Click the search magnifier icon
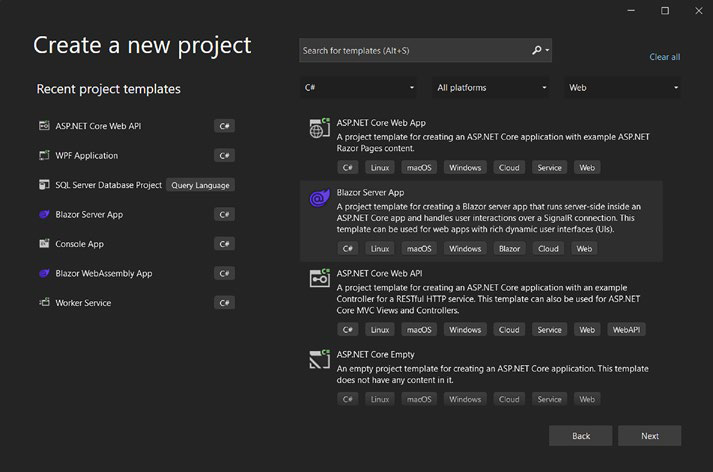Viewport: 713px width, 472px height. coord(537,50)
